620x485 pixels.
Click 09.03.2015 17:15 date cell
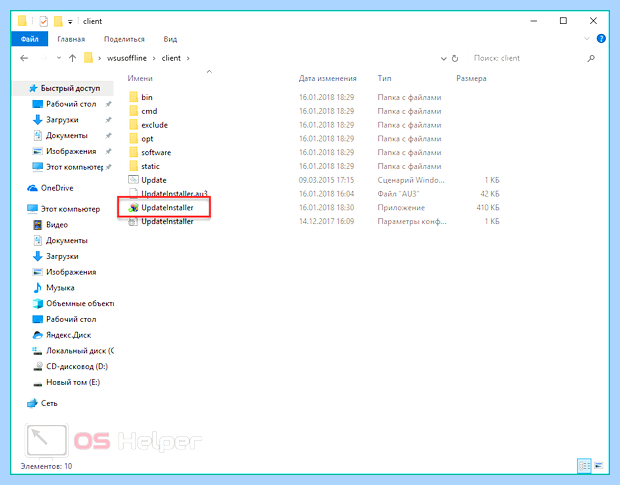pos(326,180)
